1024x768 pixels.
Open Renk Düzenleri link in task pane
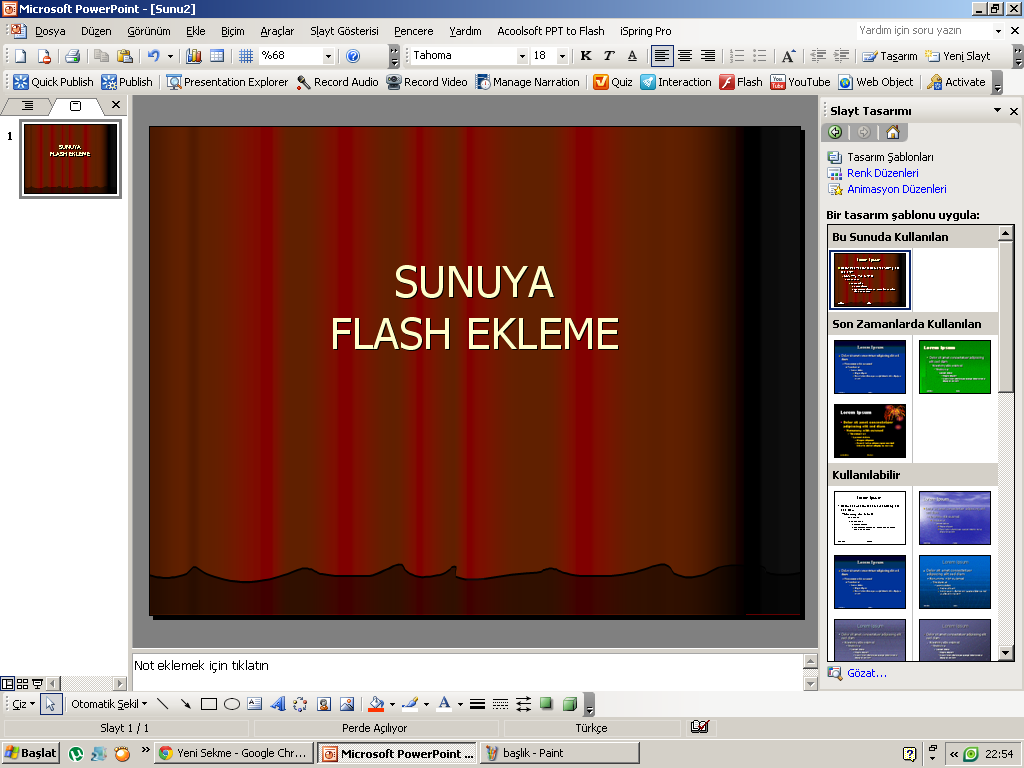click(x=882, y=173)
